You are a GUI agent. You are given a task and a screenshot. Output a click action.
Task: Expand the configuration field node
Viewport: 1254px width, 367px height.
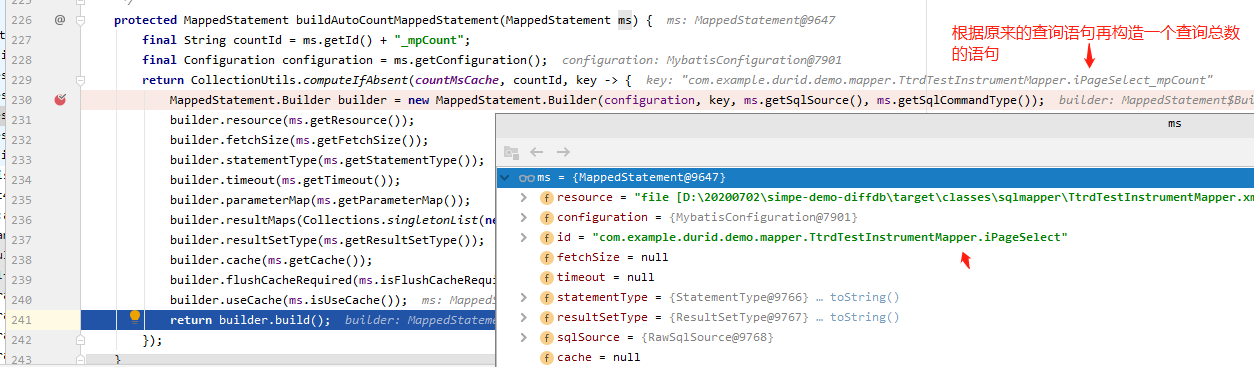pos(524,217)
